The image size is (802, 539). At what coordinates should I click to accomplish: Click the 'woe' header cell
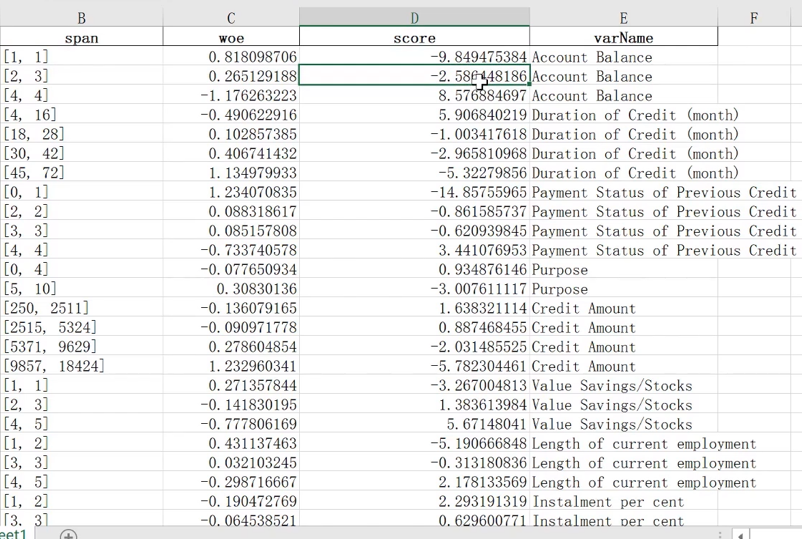[x=231, y=38]
